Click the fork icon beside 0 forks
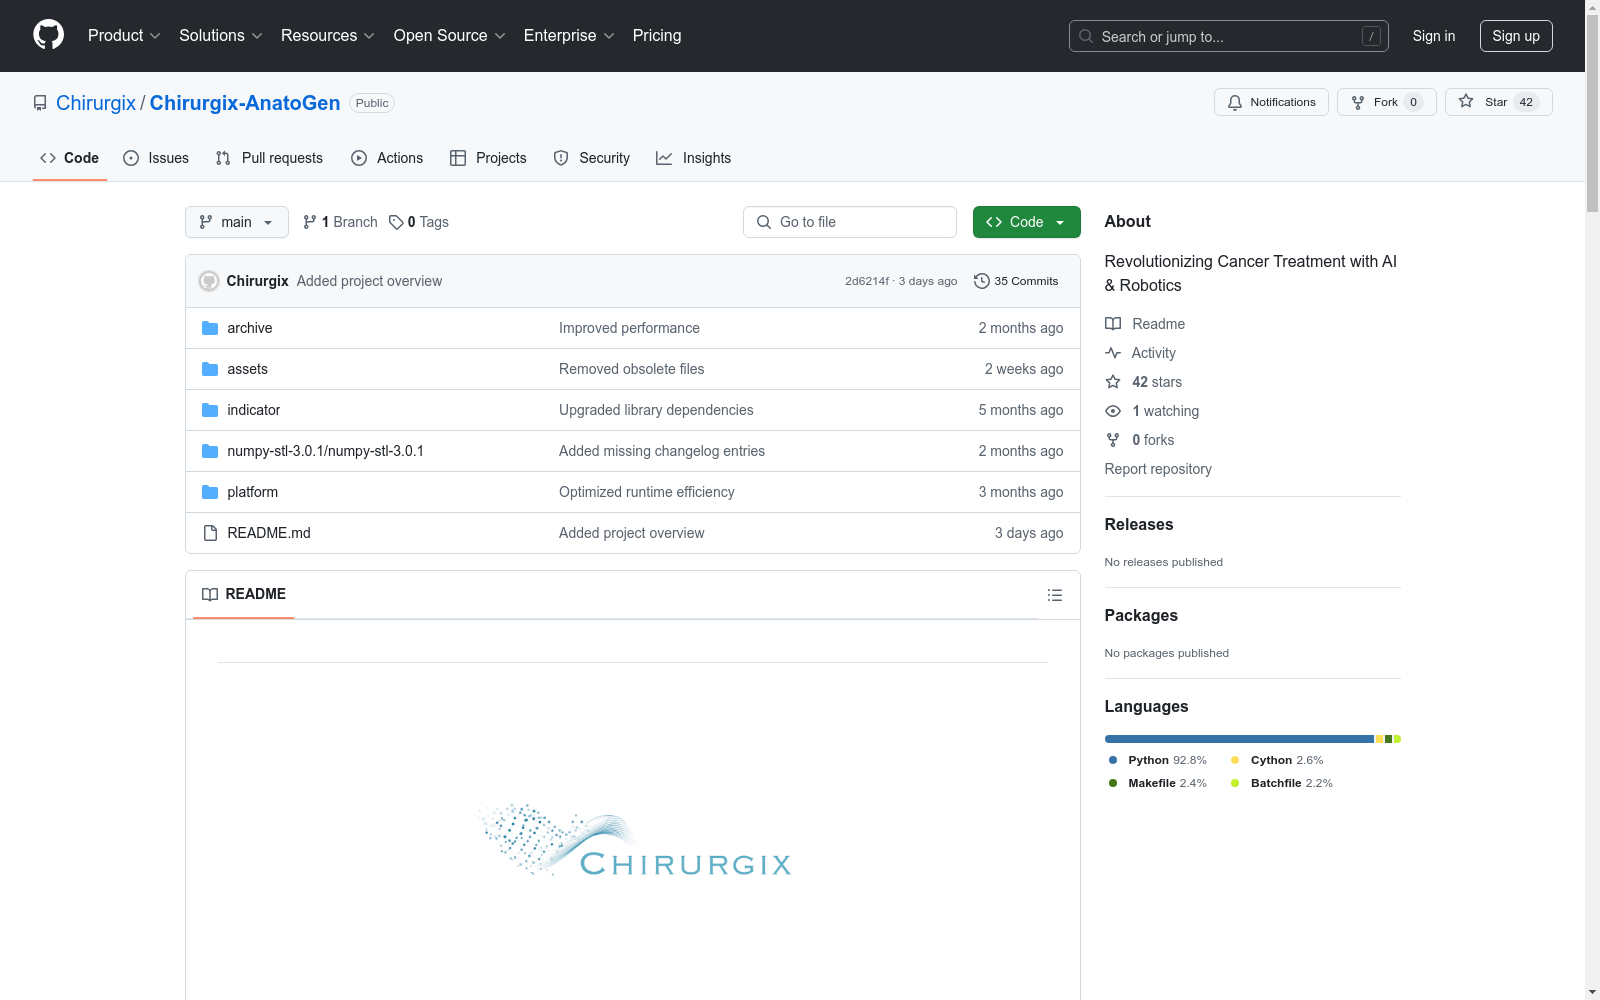Image resolution: width=1600 pixels, height=1000 pixels. coord(1113,440)
